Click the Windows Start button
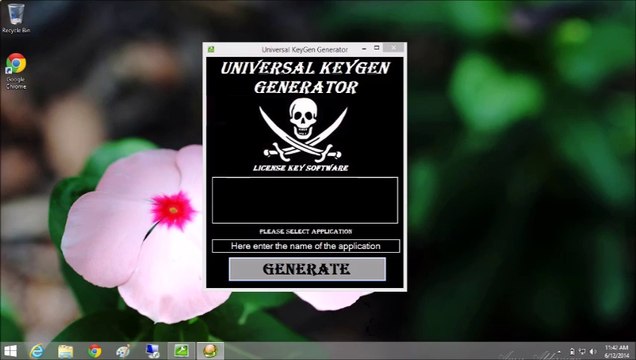 click(x=10, y=351)
